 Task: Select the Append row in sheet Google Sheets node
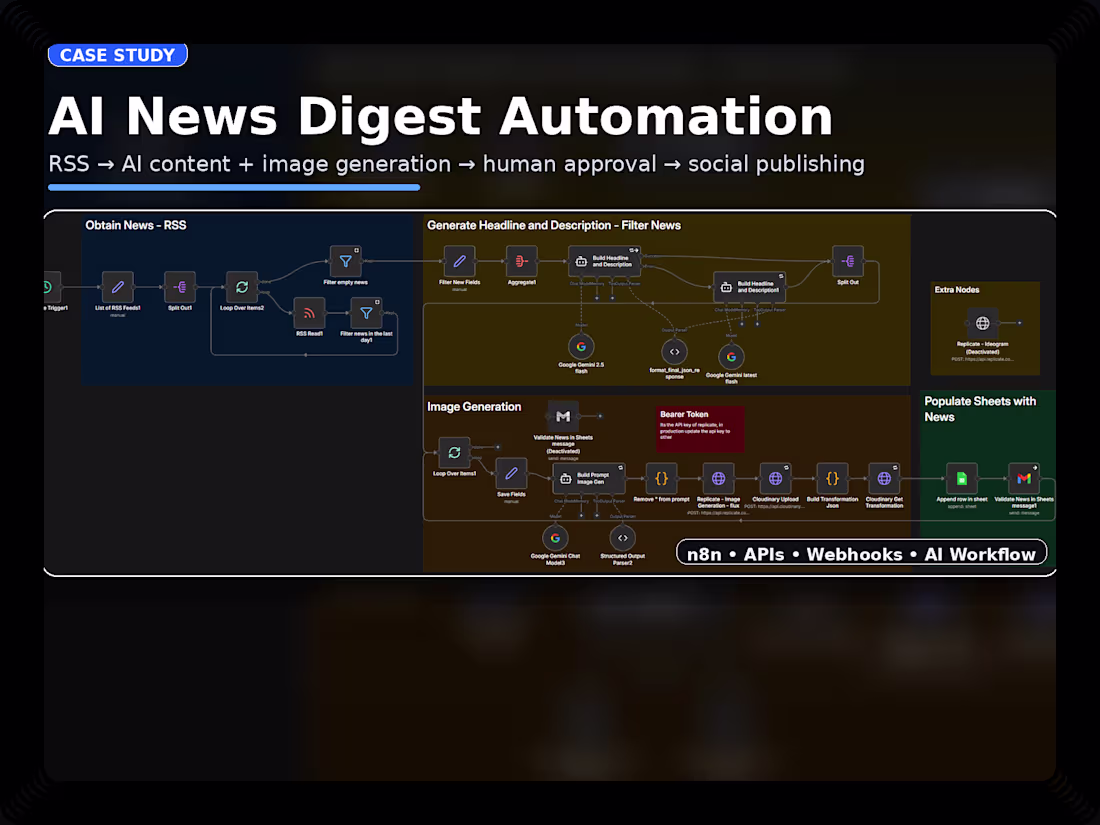tap(961, 480)
